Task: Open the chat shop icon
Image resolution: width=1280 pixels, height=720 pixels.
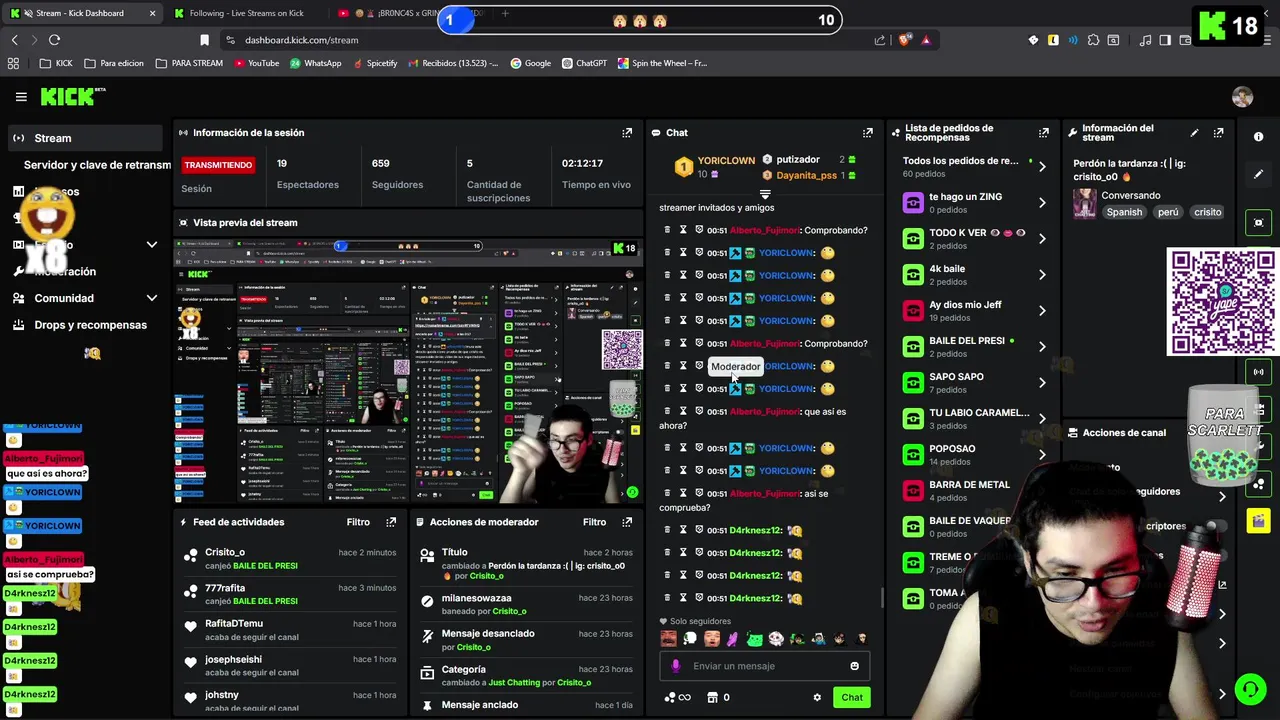Action: pos(712,697)
